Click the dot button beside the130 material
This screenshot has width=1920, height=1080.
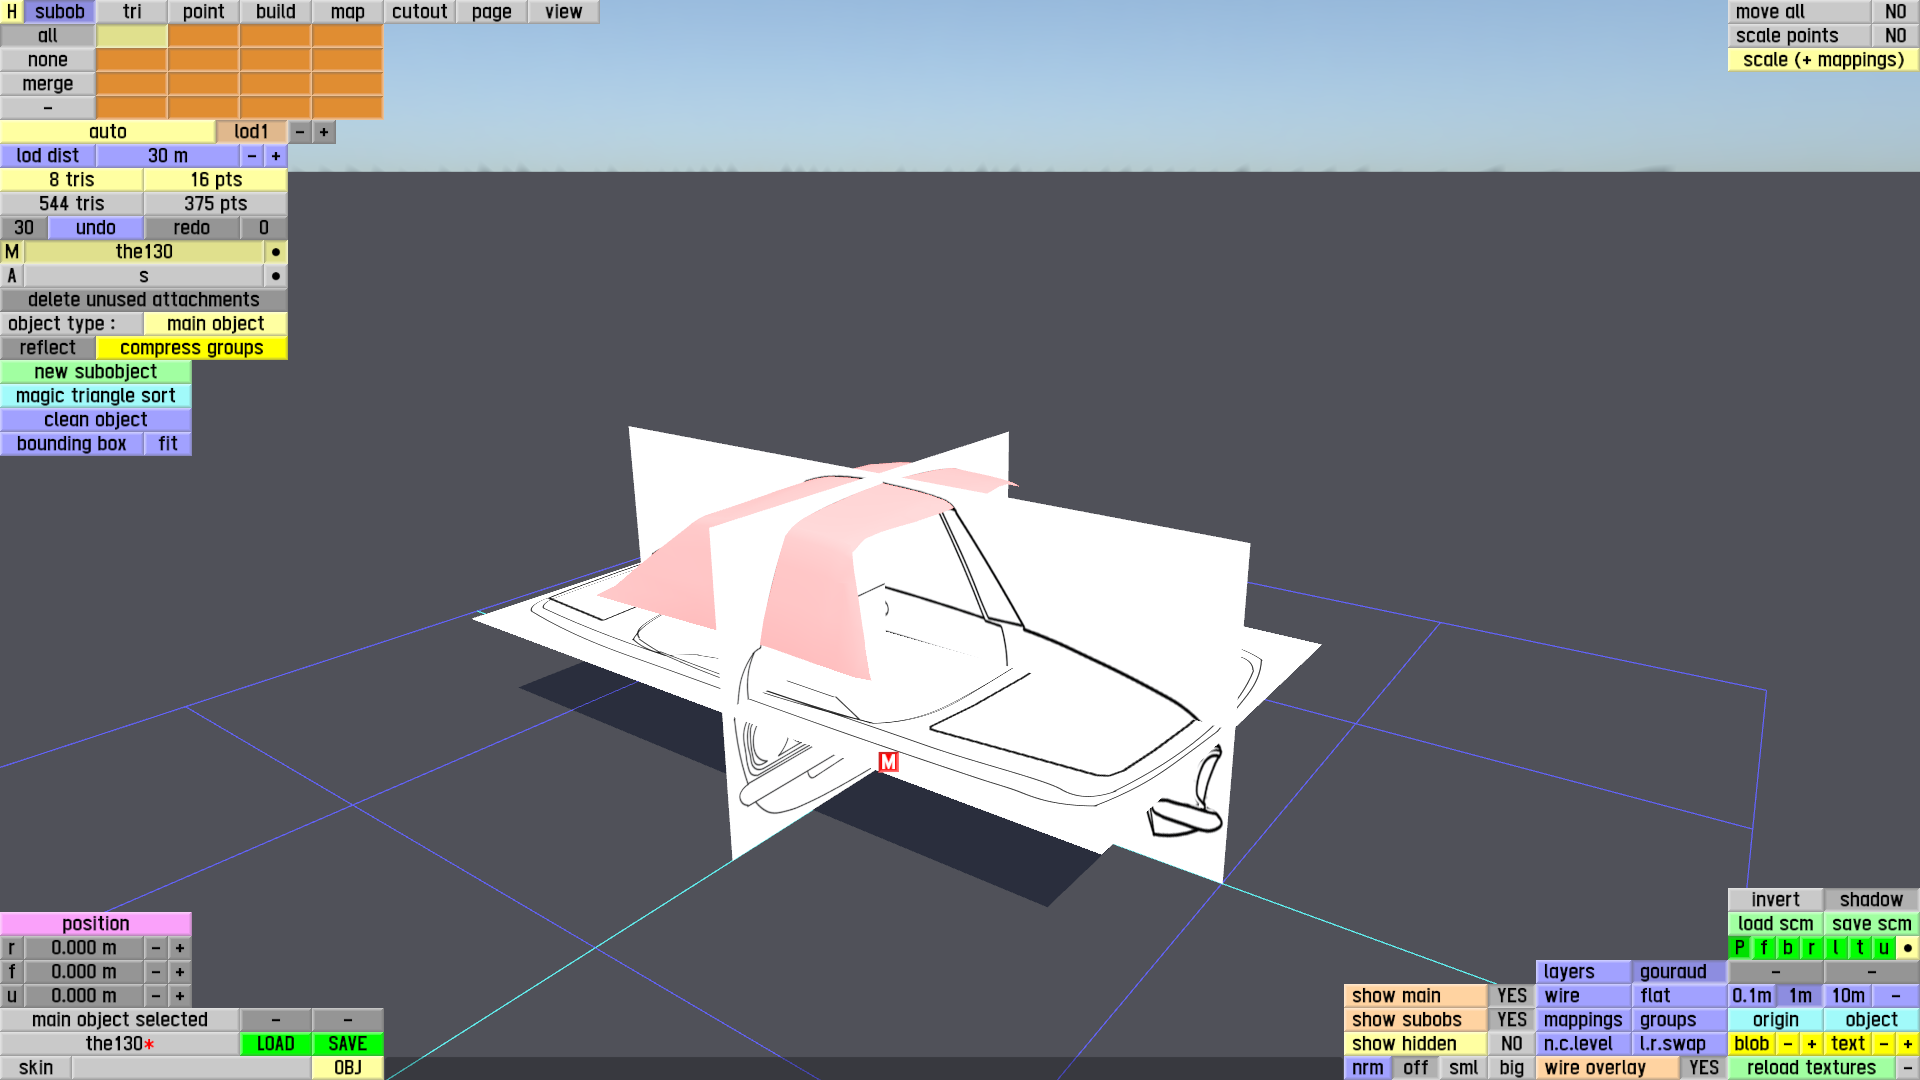(276, 252)
